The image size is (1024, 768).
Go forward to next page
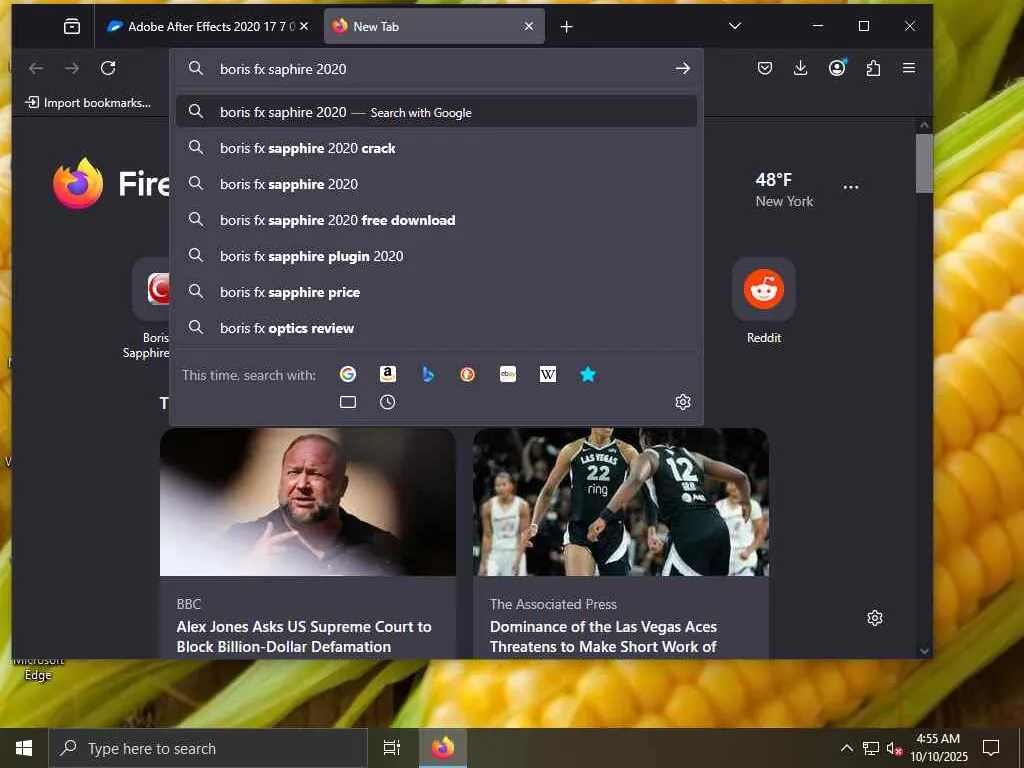[x=72, y=68]
